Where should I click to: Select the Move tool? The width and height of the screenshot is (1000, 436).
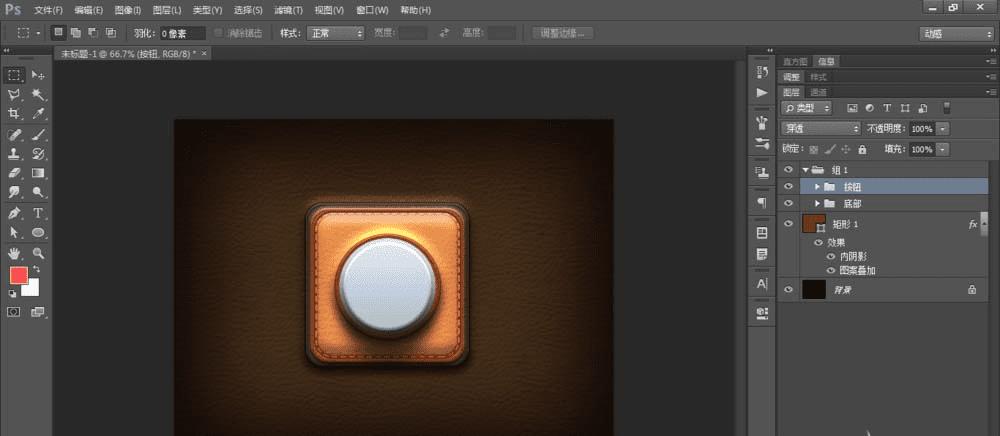(38, 75)
